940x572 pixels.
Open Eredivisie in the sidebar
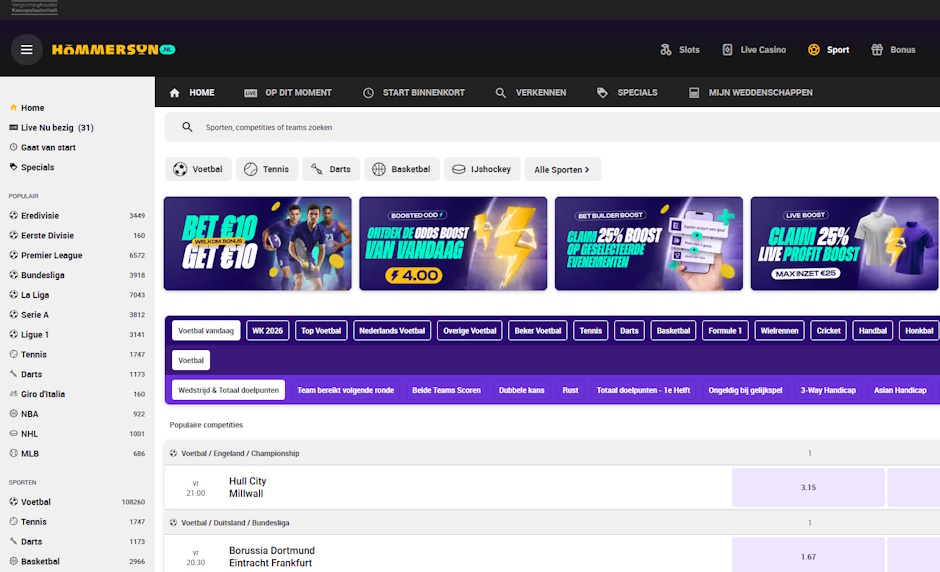[77, 215]
